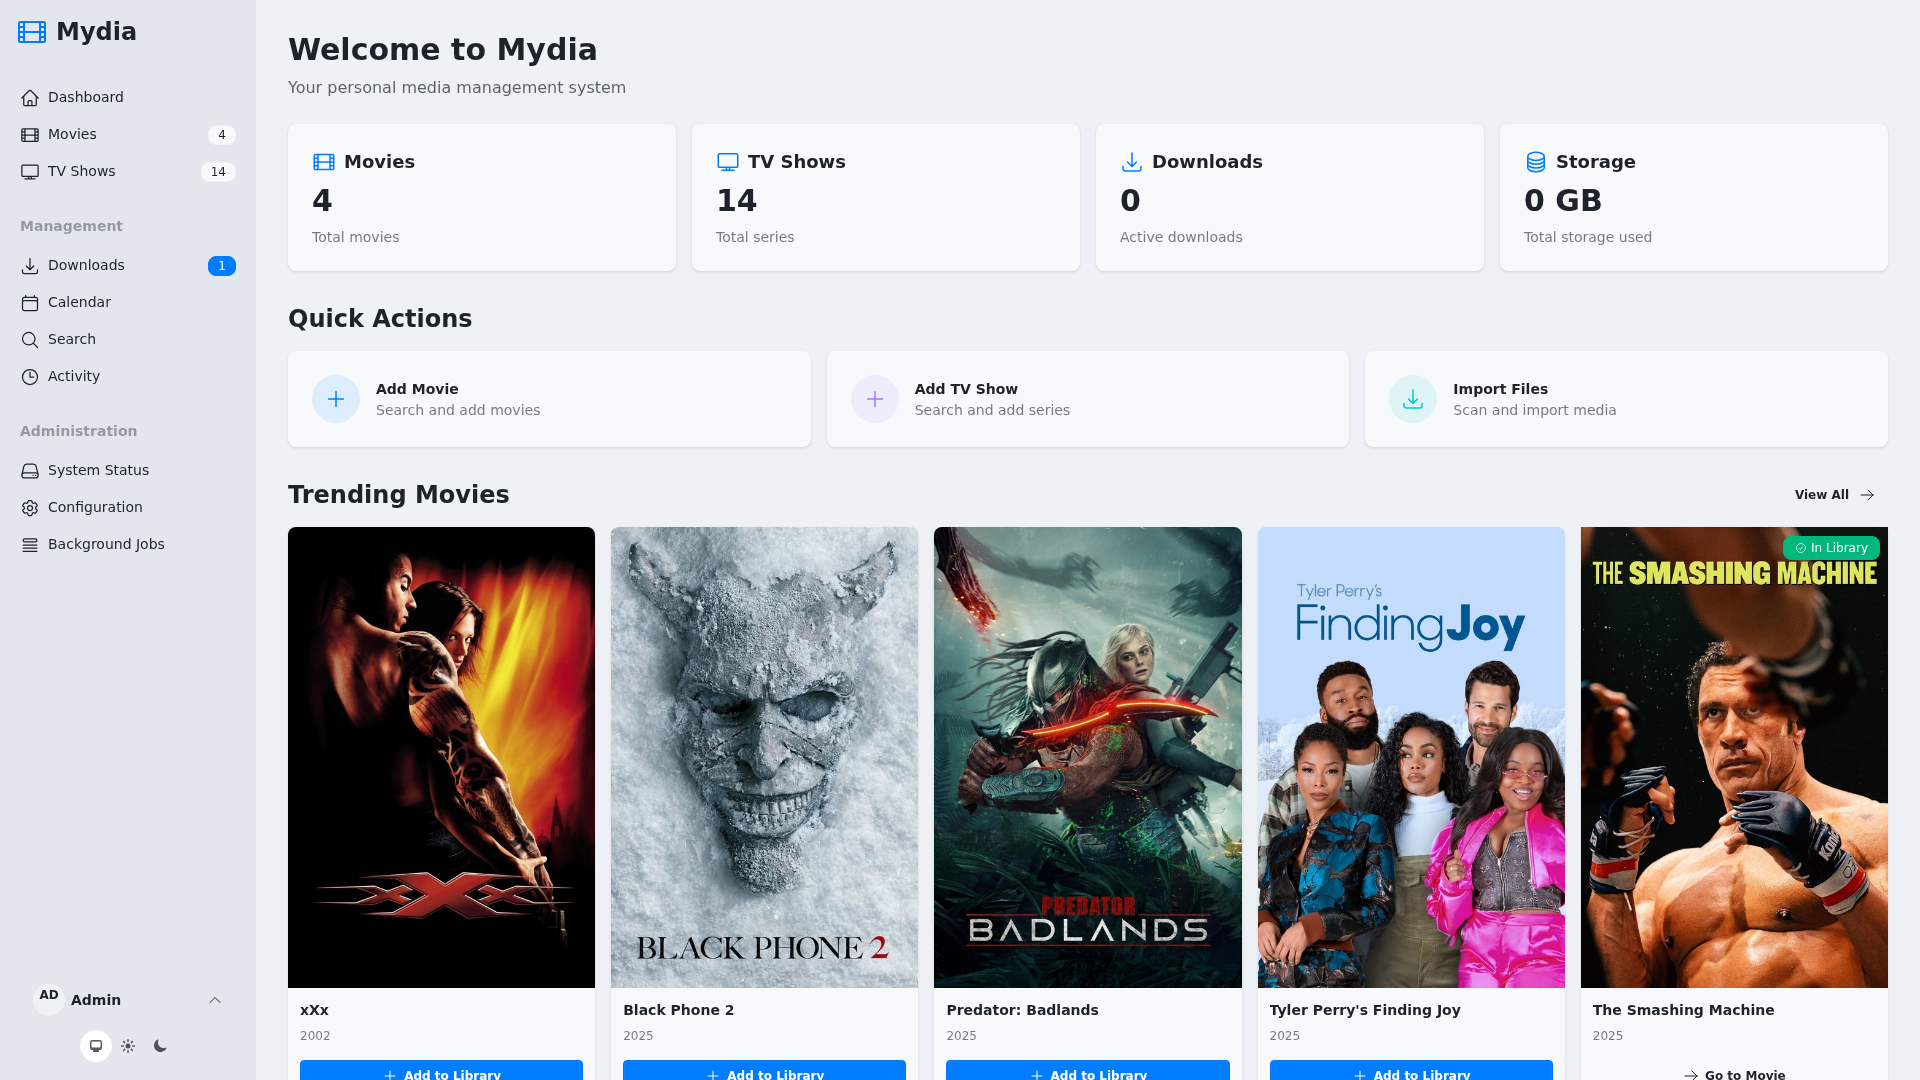This screenshot has height=1080, width=1920.
Task: Click the Import Files download icon
Action: tap(1413, 399)
